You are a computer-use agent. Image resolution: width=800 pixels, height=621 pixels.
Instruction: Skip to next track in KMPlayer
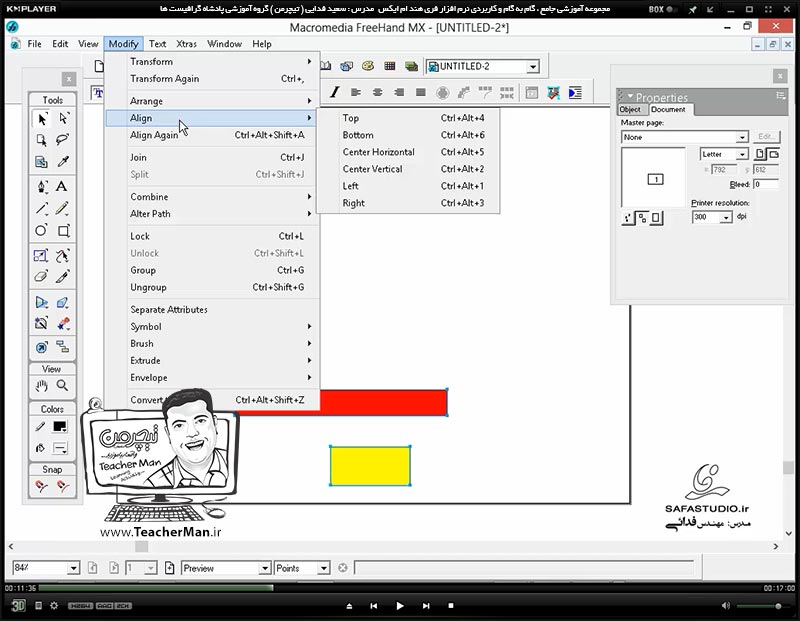pyautogui.click(x=426, y=606)
